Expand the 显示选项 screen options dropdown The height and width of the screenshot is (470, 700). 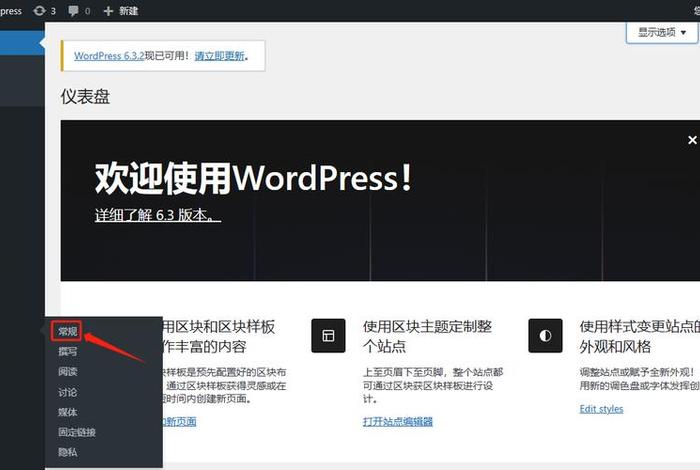(x=662, y=32)
